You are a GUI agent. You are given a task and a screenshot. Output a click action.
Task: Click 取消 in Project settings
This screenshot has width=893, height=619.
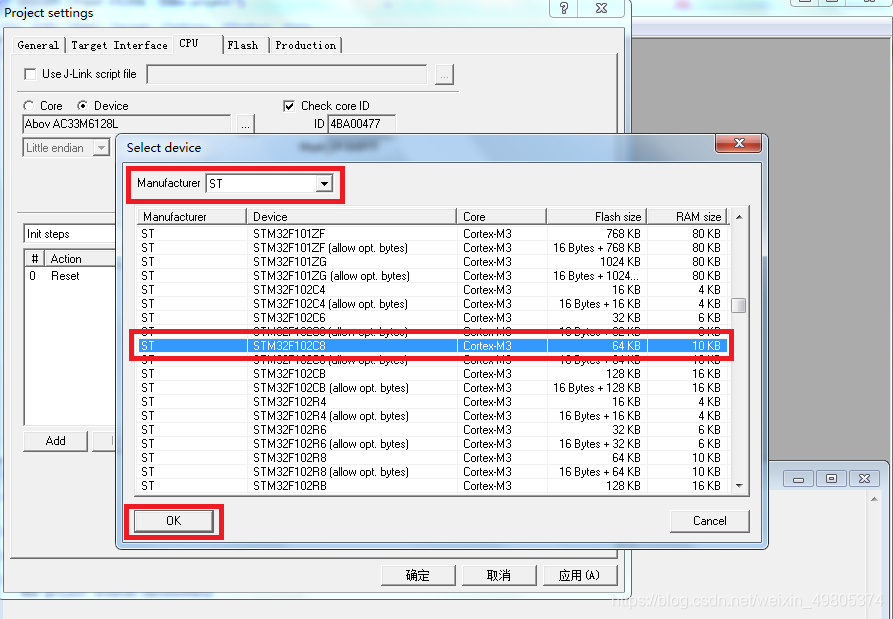coord(499,575)
